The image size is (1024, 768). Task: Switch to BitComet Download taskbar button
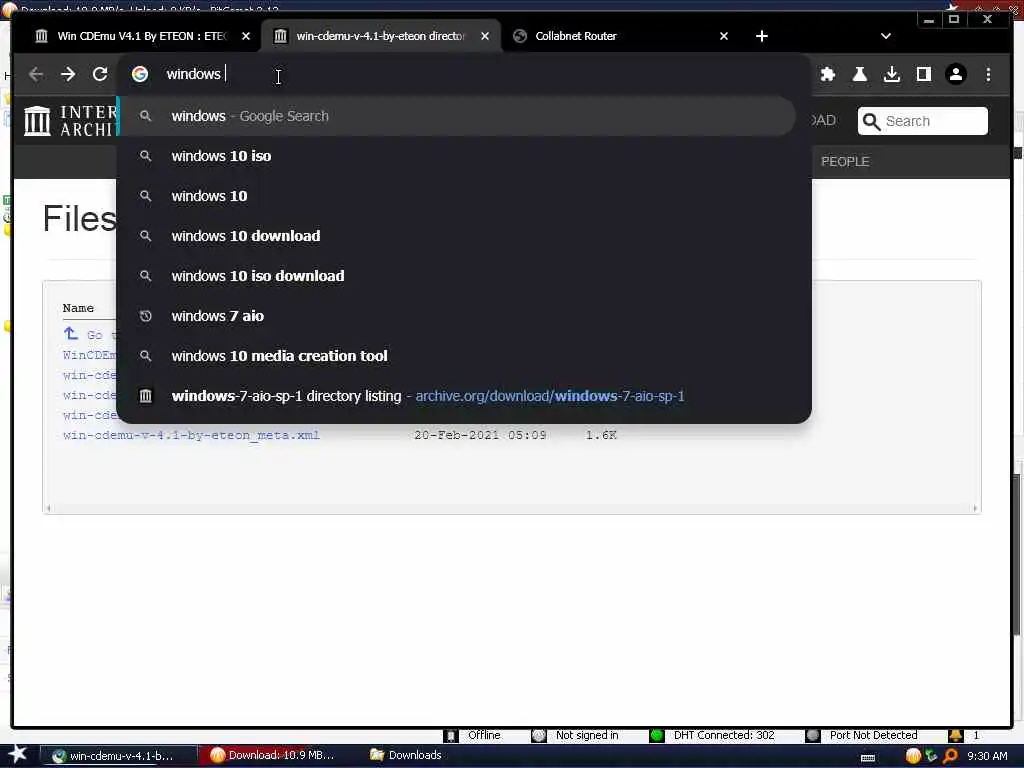pyautogui.click(x=276, y=755)
